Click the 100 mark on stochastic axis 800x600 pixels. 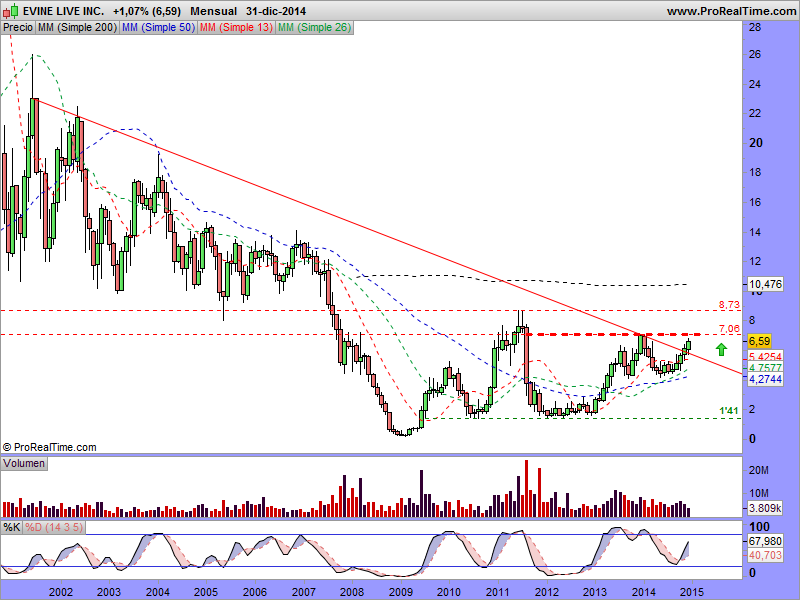(759, 527)
